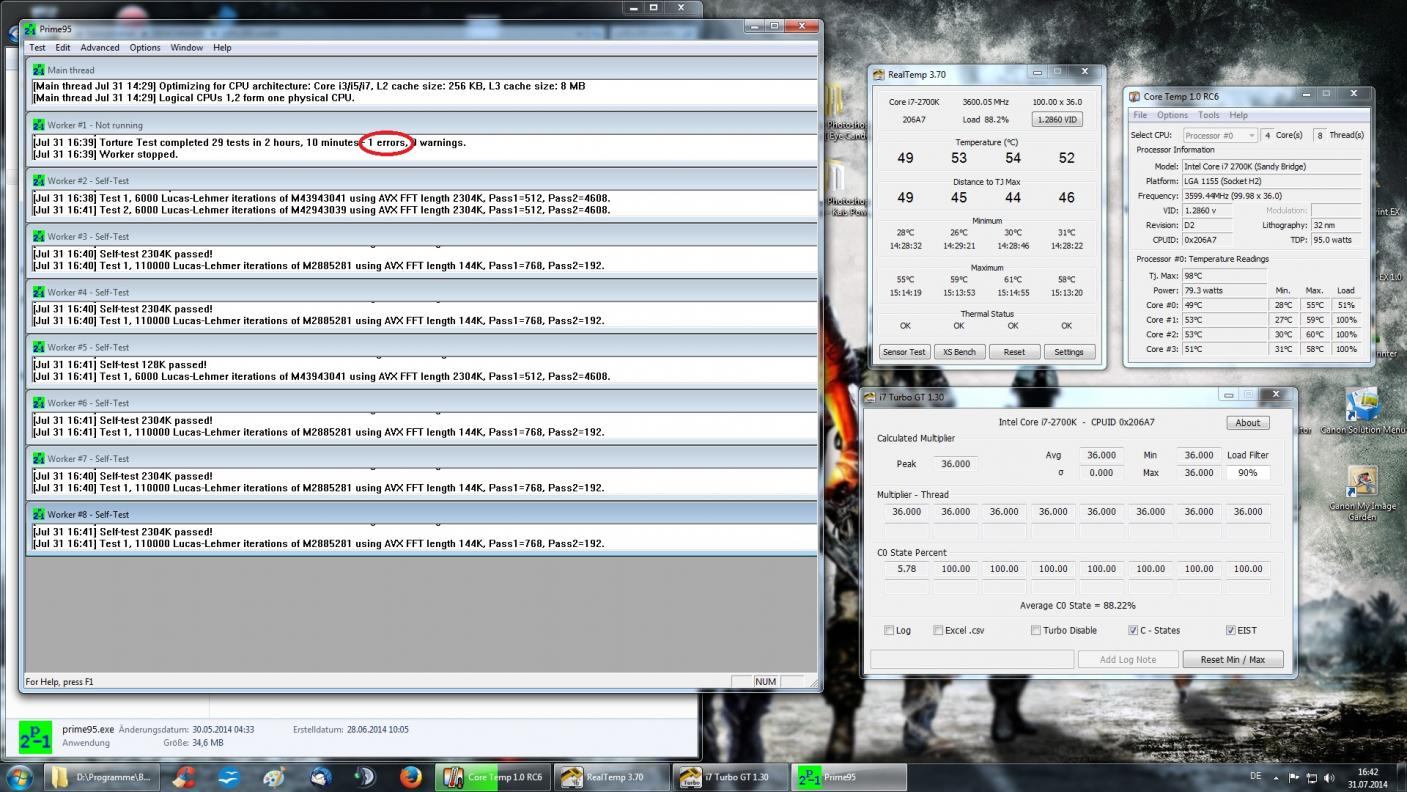Open Prime95 Help menu
This screenshot has height=792, width=1407.
click(x=222, y=47)
